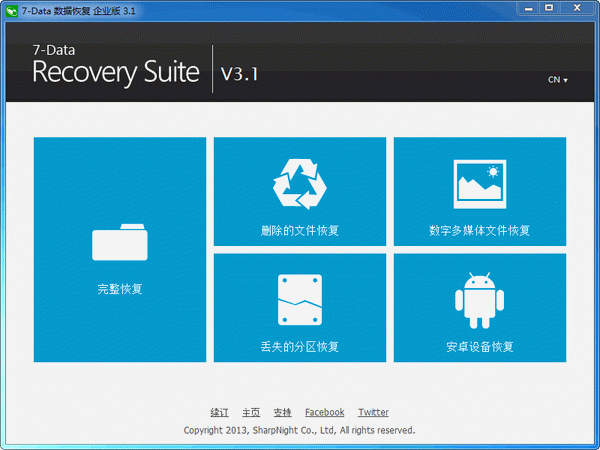Click the Android robot icon
The image size is (600, 450).
coord(479,300)
